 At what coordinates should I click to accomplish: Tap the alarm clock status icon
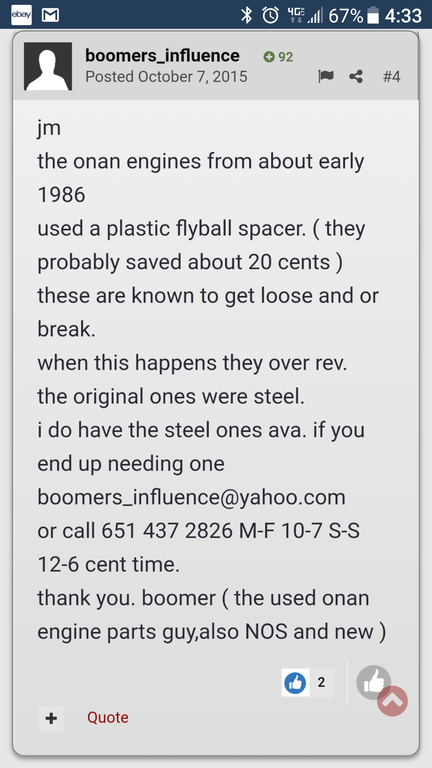tap(270, 15)
